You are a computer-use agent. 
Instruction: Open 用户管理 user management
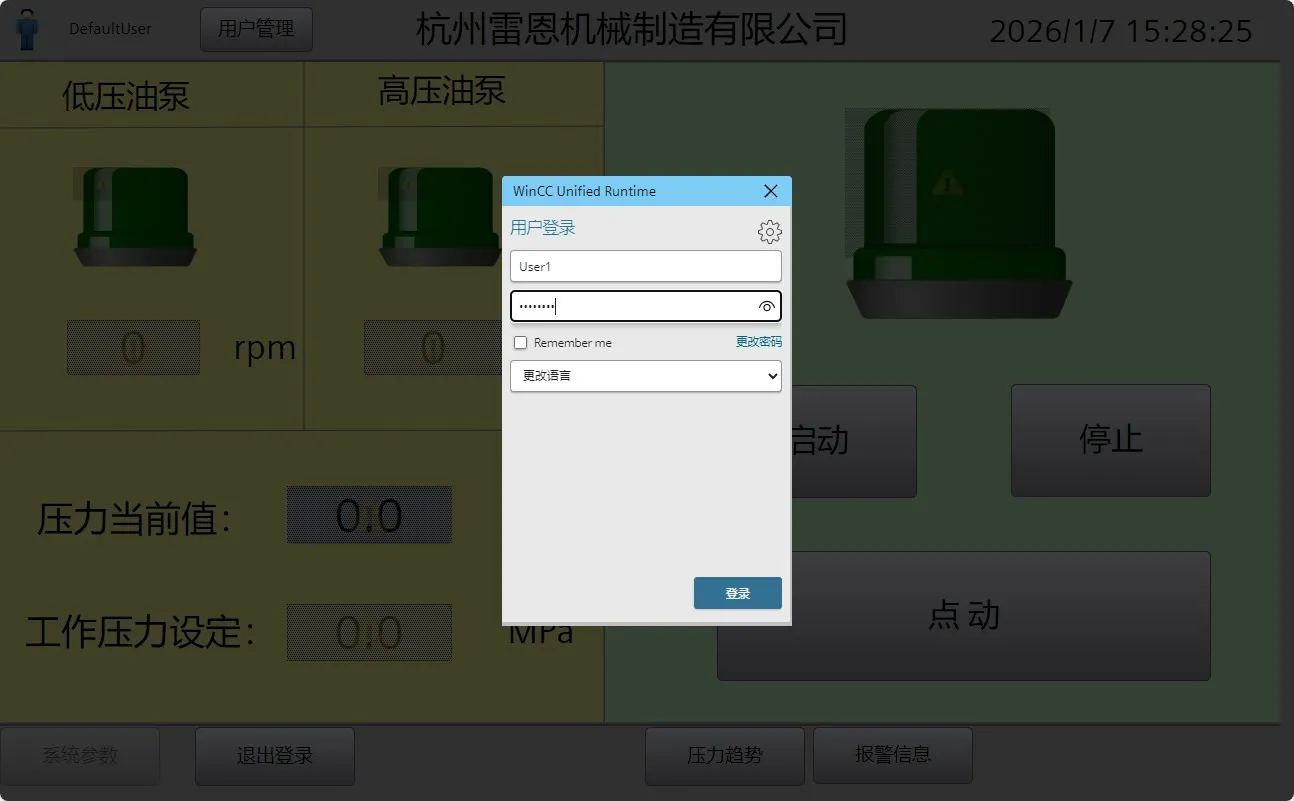click(256, 30)
